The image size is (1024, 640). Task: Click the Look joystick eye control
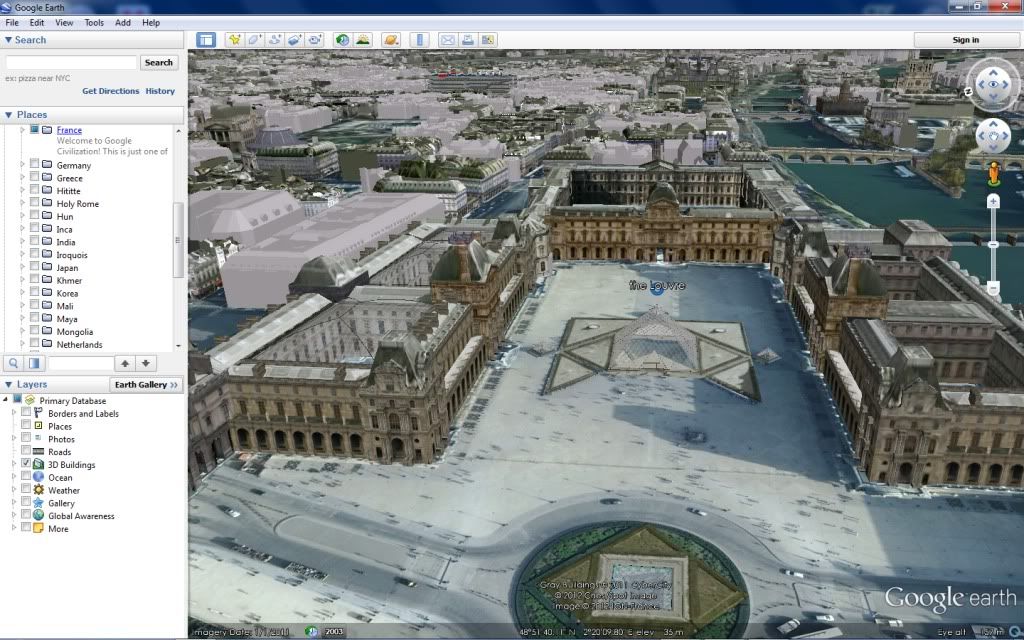pos(993,85)
